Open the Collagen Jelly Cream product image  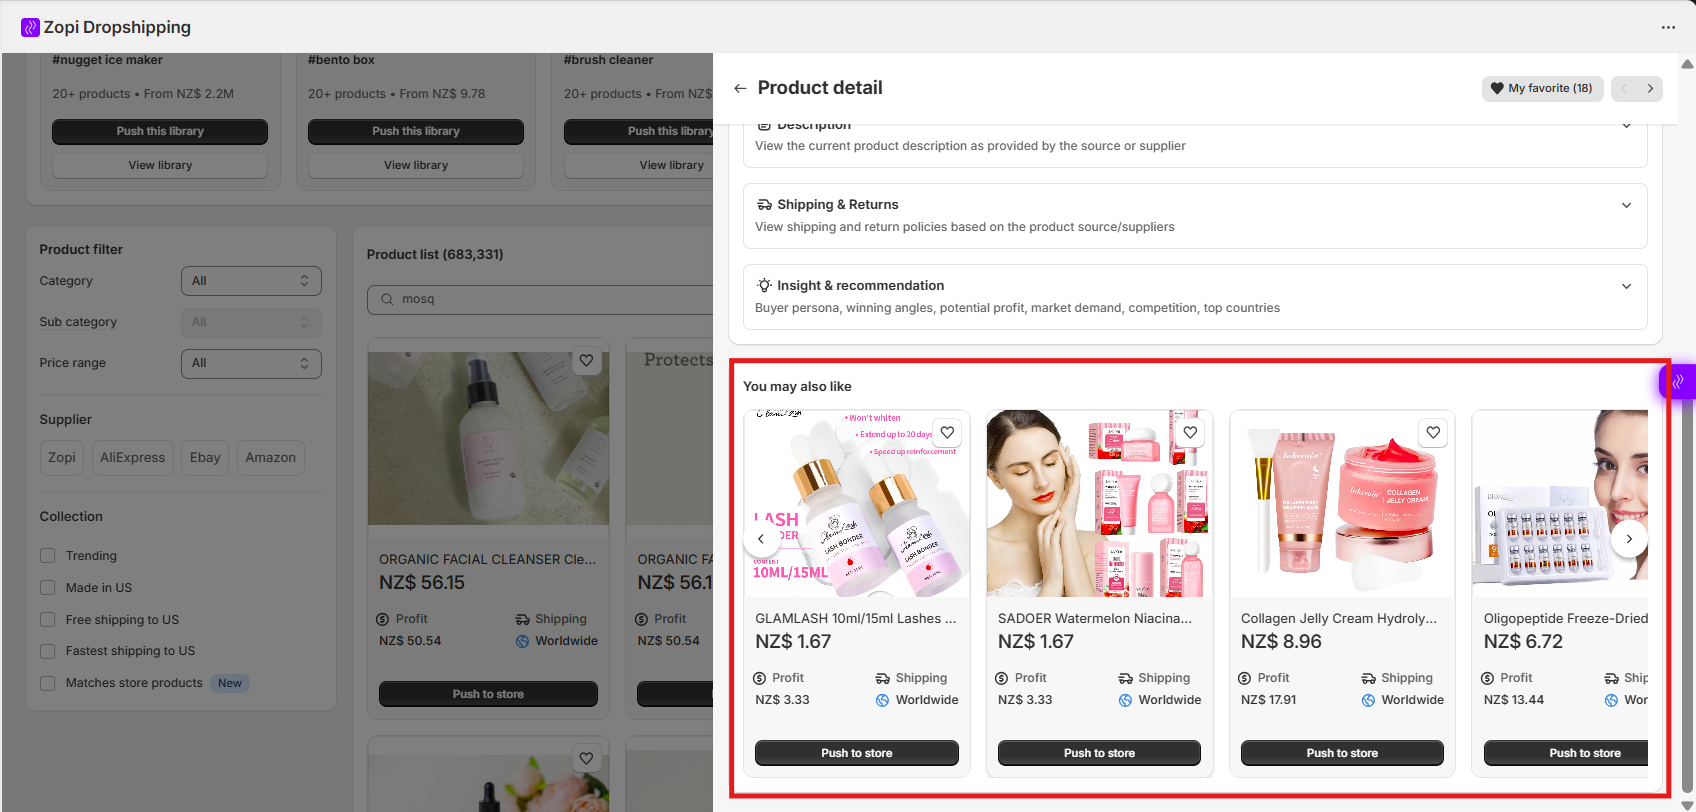coord(1343,504)
